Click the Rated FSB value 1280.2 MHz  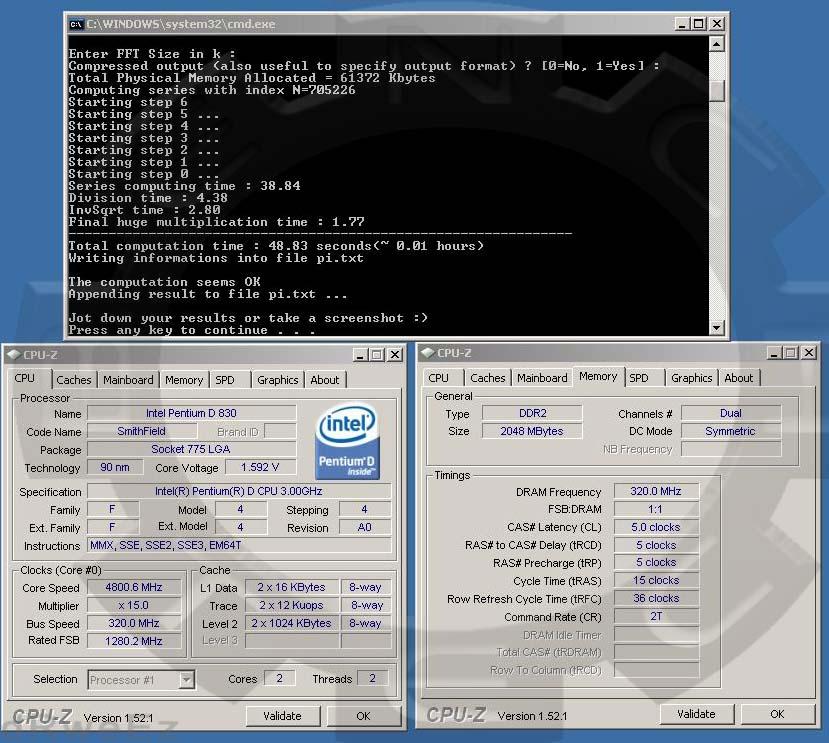[x=134, y=641]
